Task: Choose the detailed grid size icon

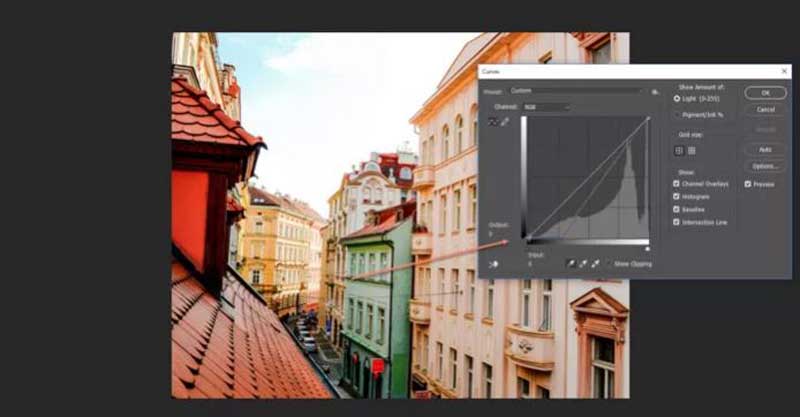Action: (691, 150)
